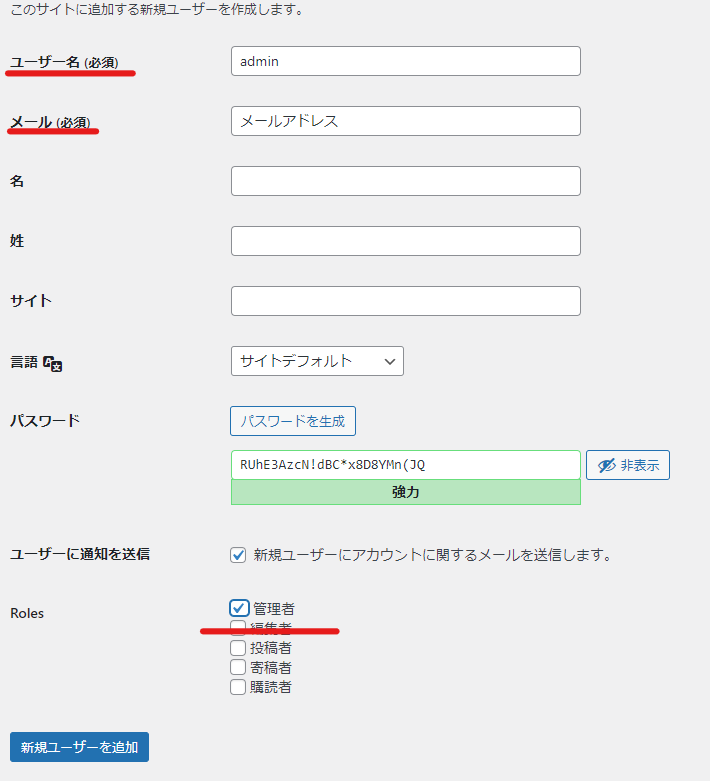Click the ユーザーに通知を送信 label text

[x=80, y=553]
